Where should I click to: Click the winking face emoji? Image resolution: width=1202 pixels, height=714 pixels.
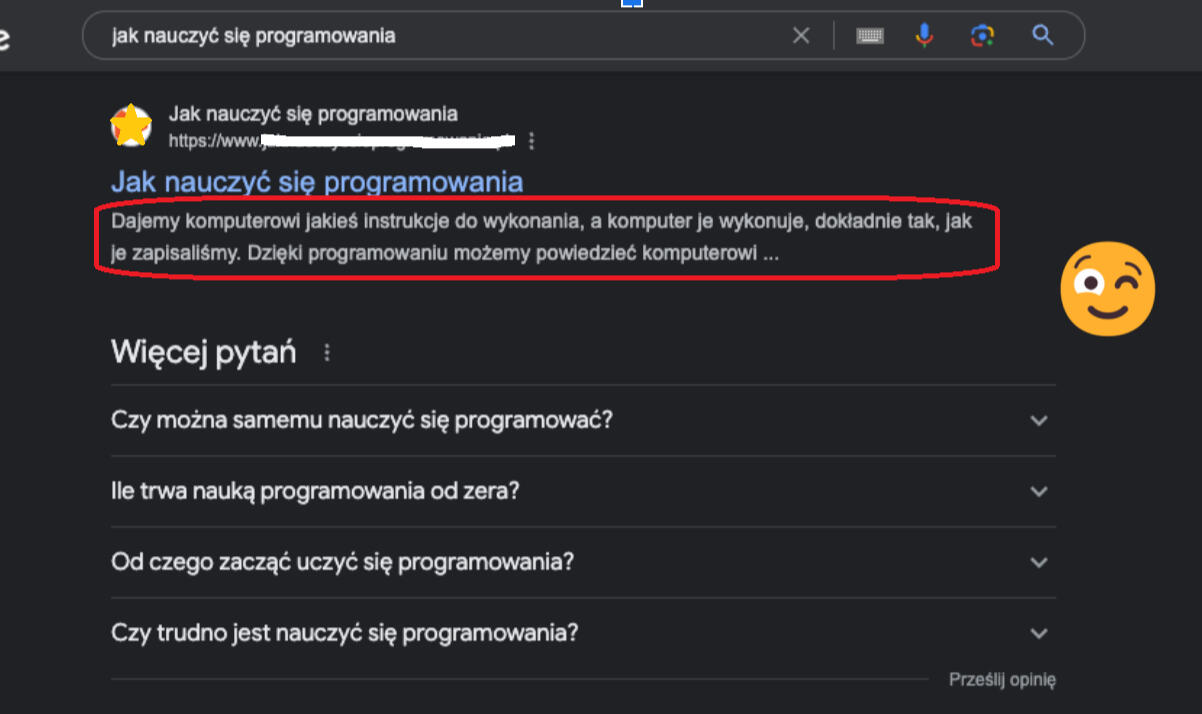(x=1107, y=288)
